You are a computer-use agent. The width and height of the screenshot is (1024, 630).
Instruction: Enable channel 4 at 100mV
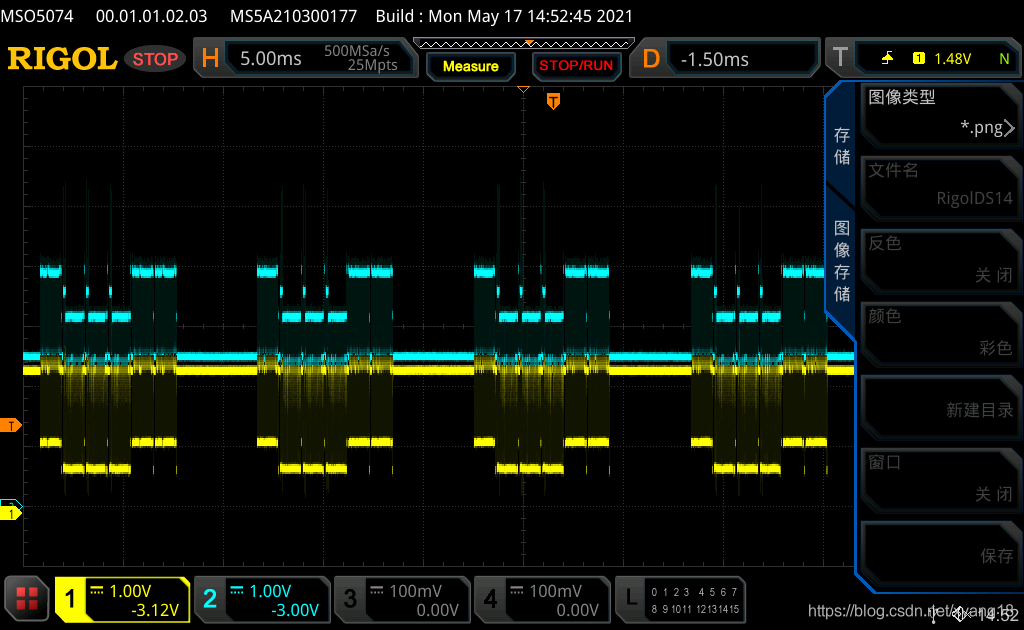pyautogui.click(x=542, y=599)
